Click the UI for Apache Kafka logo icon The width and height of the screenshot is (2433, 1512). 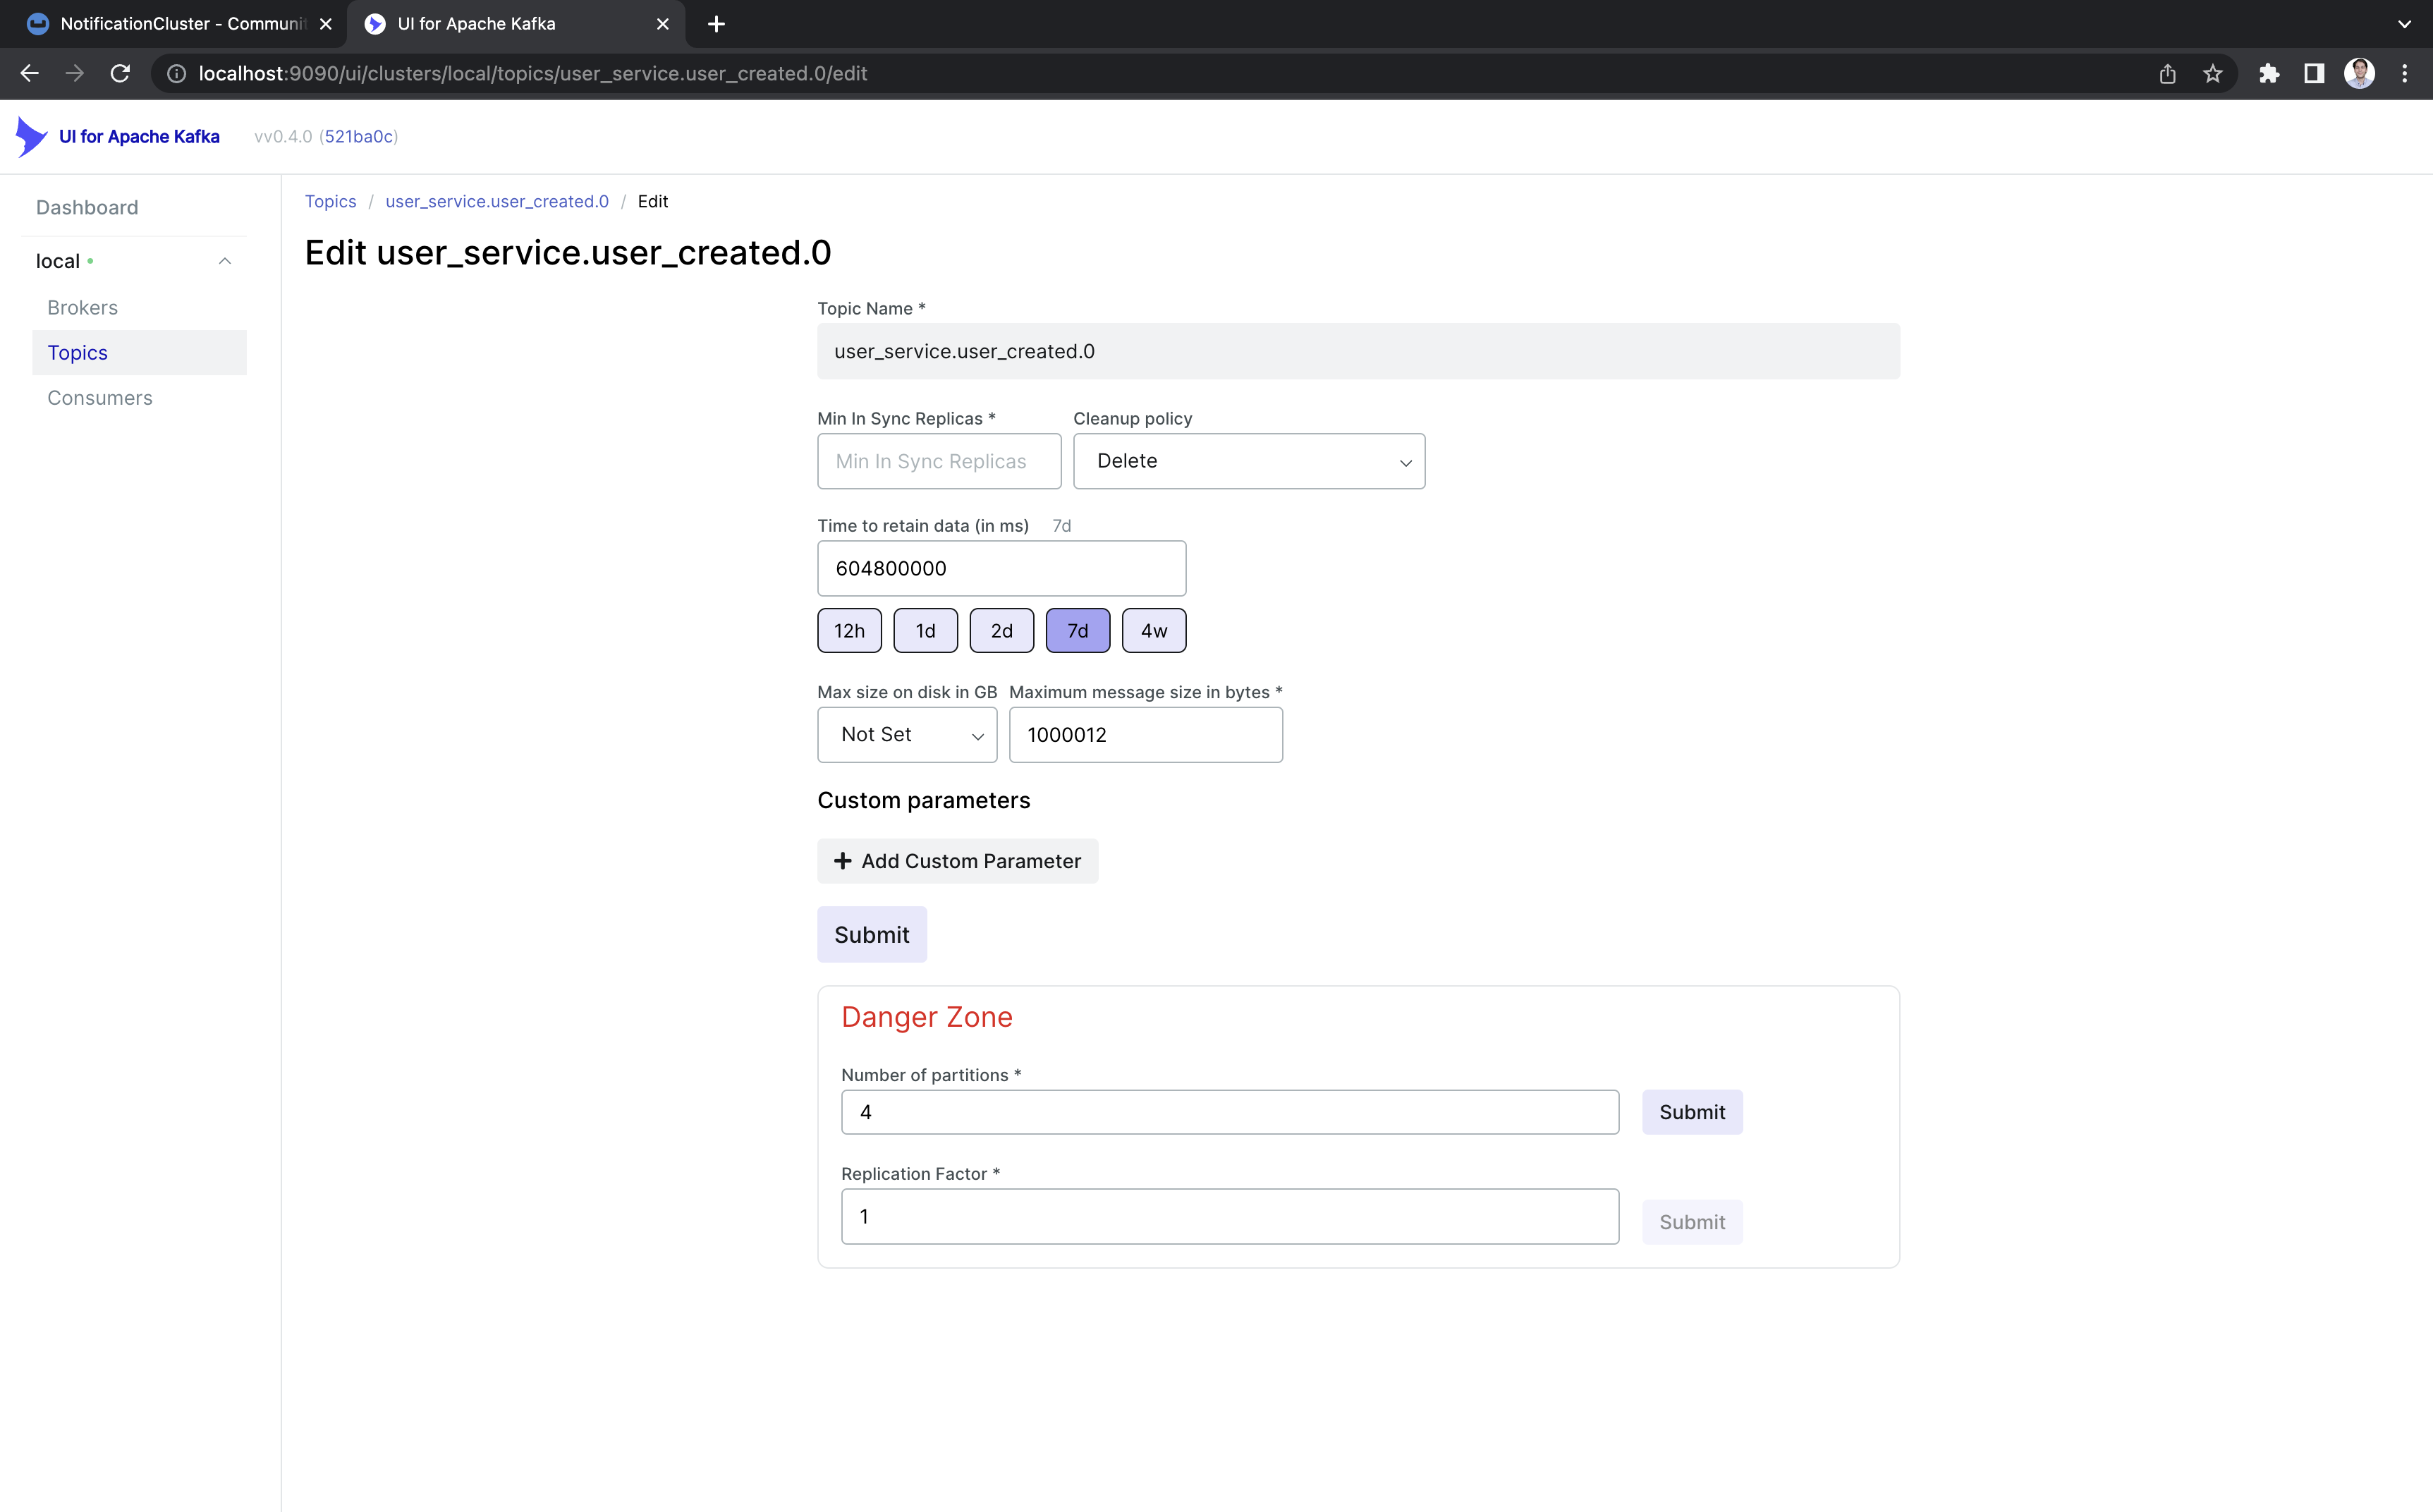pyautogui.click(x=31, y=137)
